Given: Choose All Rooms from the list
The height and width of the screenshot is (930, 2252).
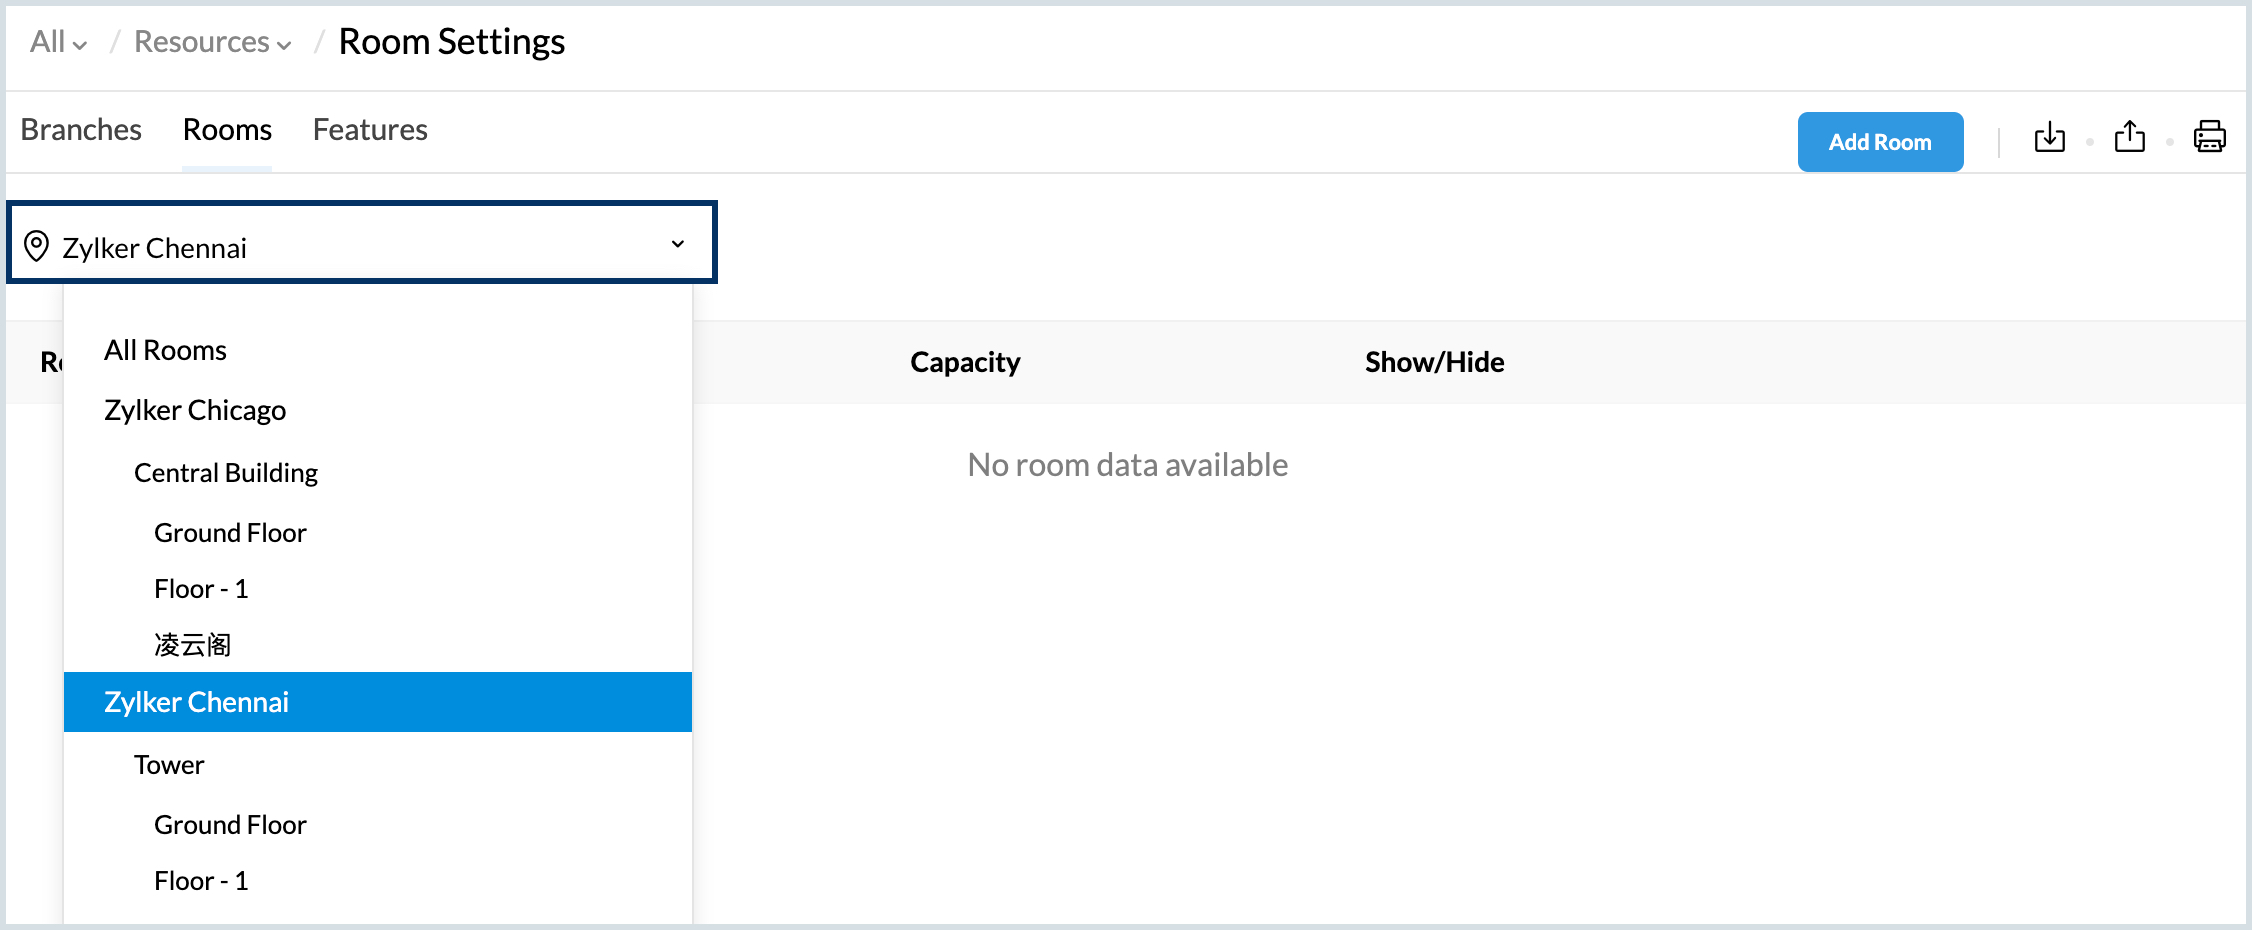Looking at the screenshot, I should click(165, 350).
